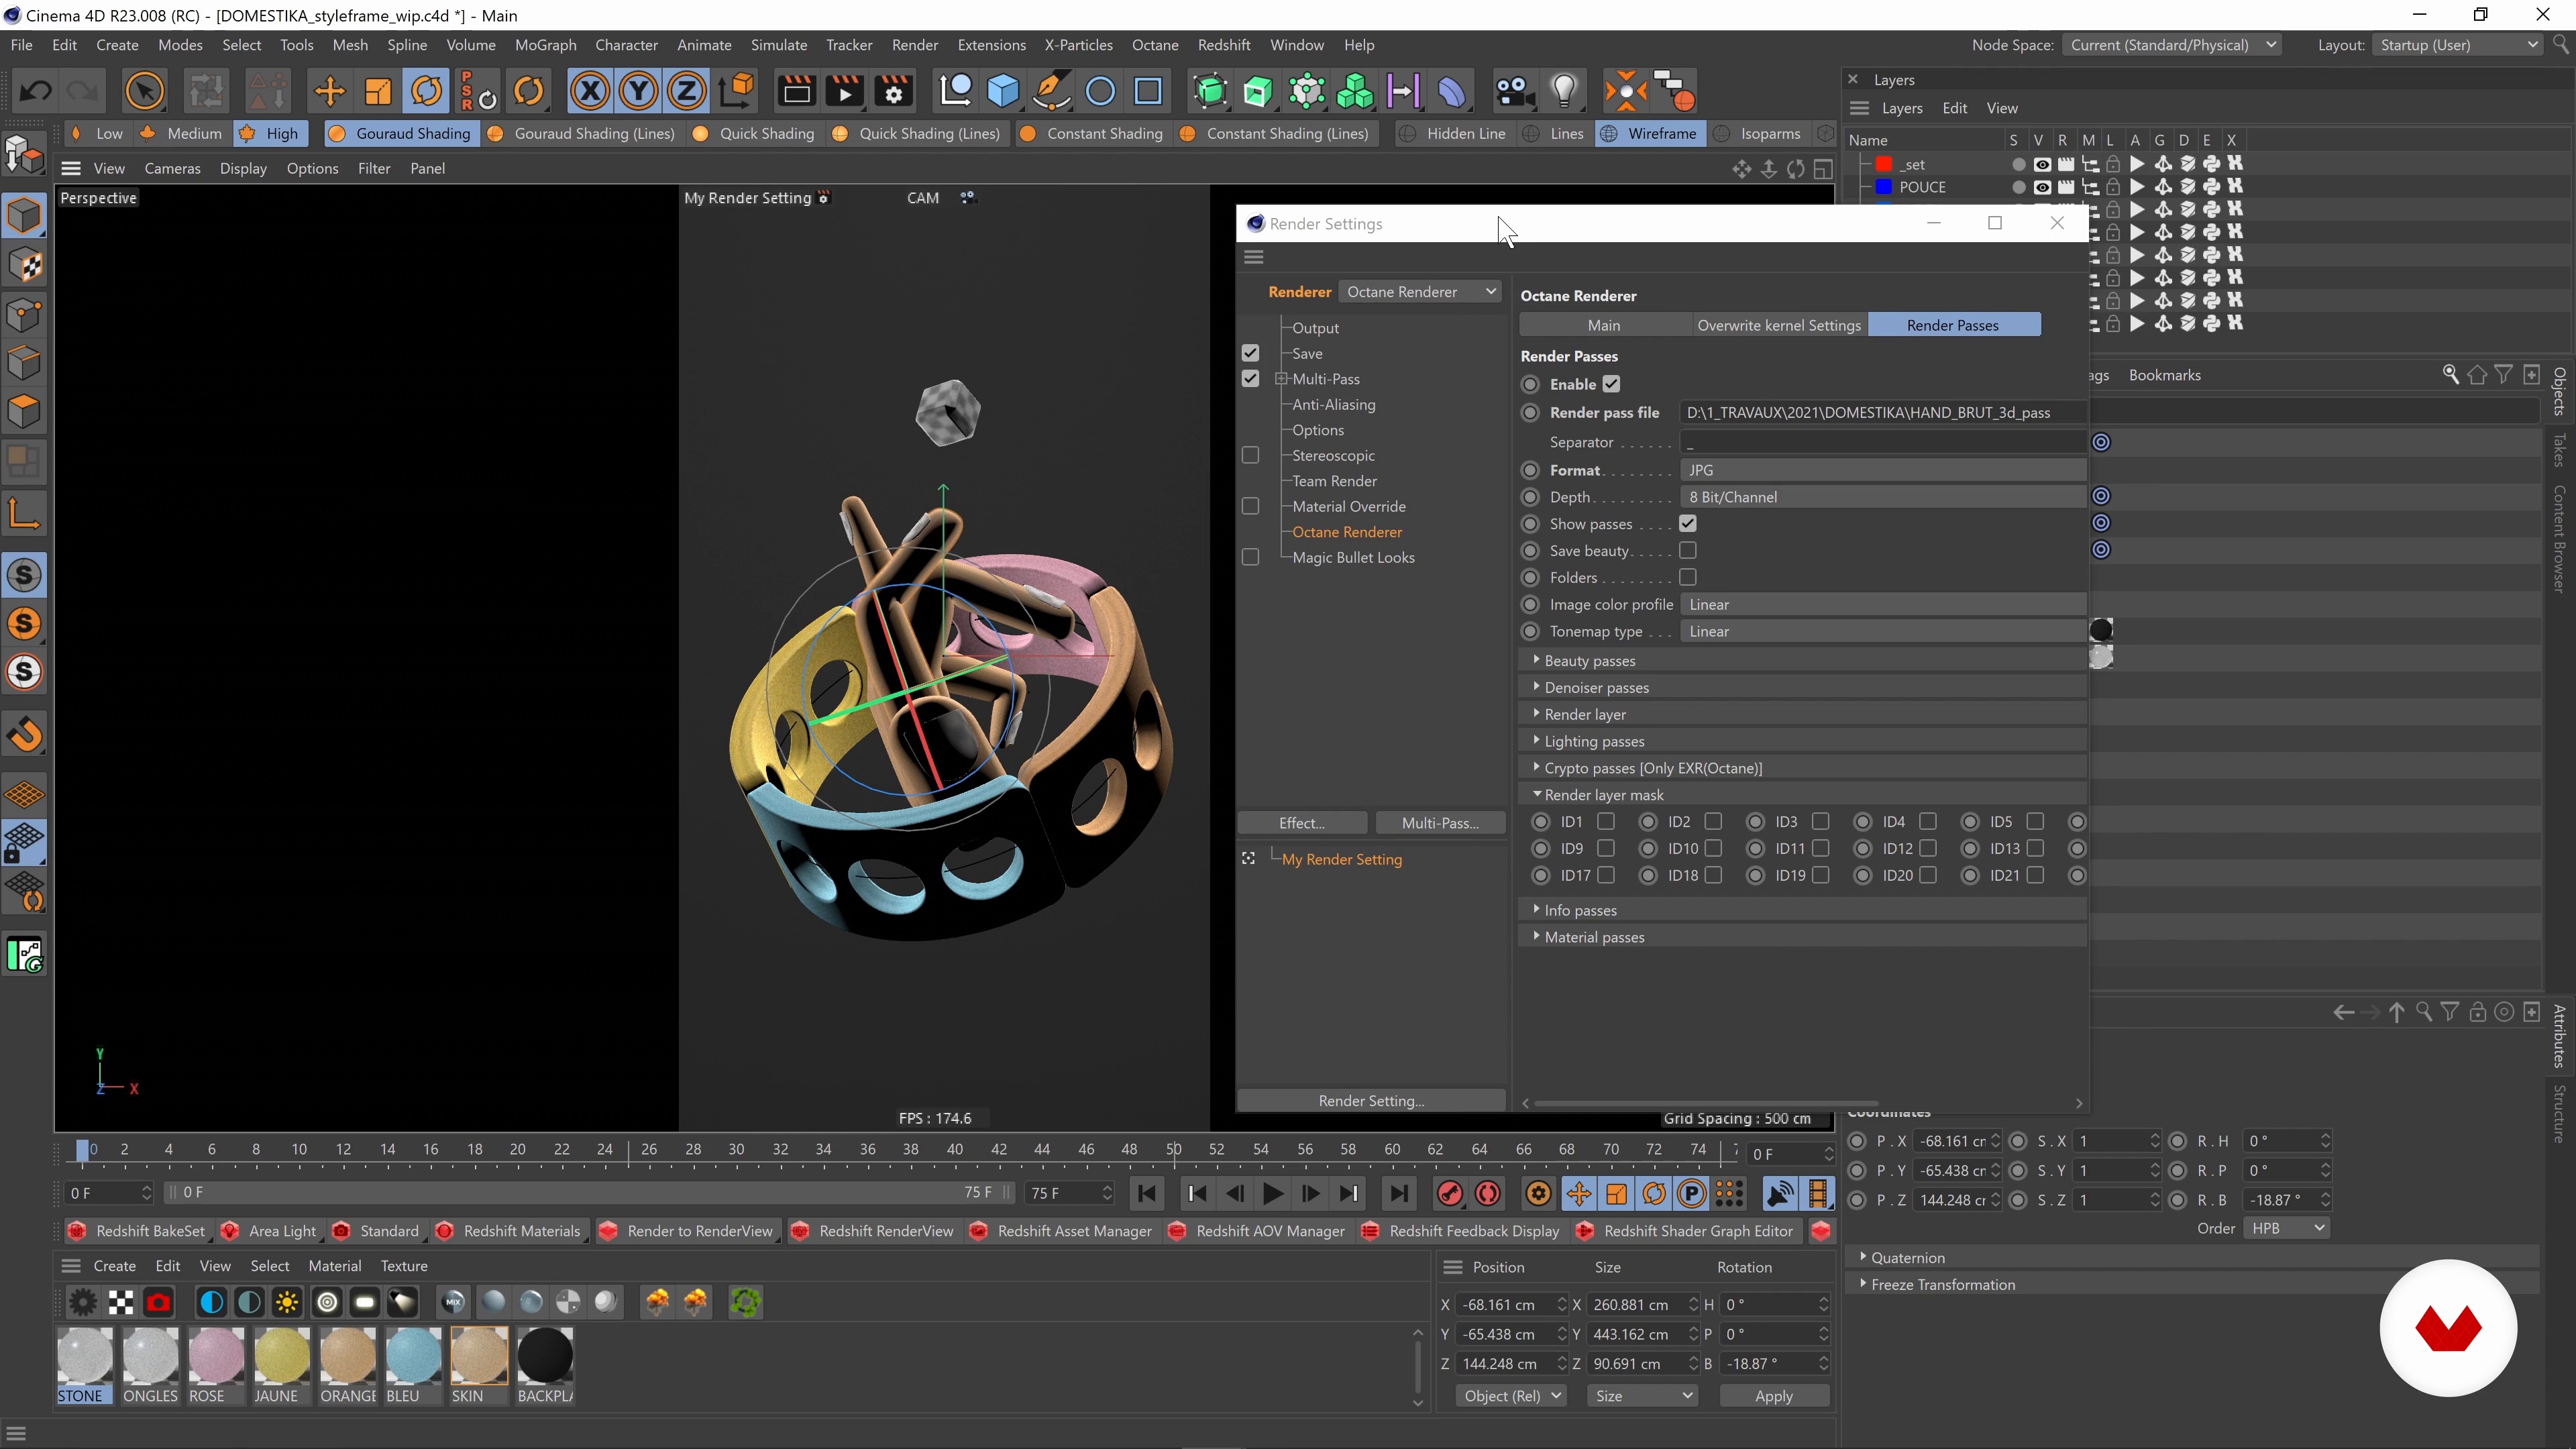
Task: Select Anti-Aliasing in render settings list
Action: 1333,404
